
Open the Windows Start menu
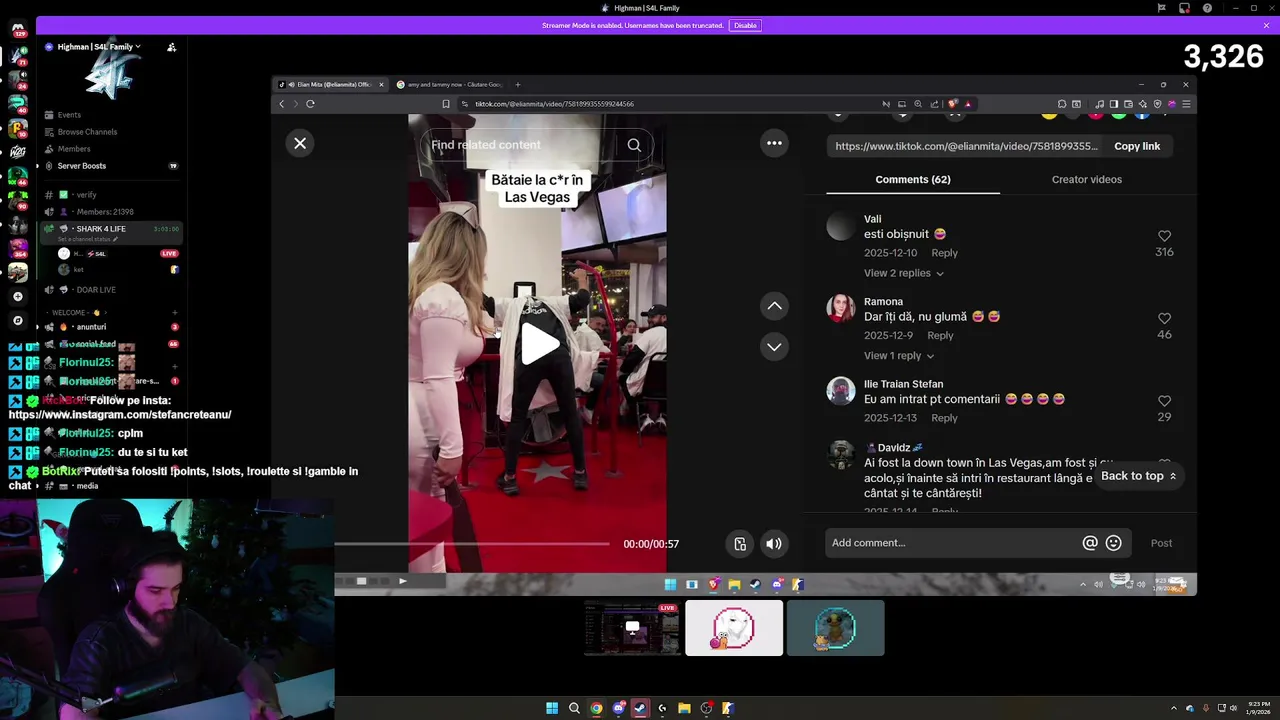pyautogui.click(x=552, y=708)
